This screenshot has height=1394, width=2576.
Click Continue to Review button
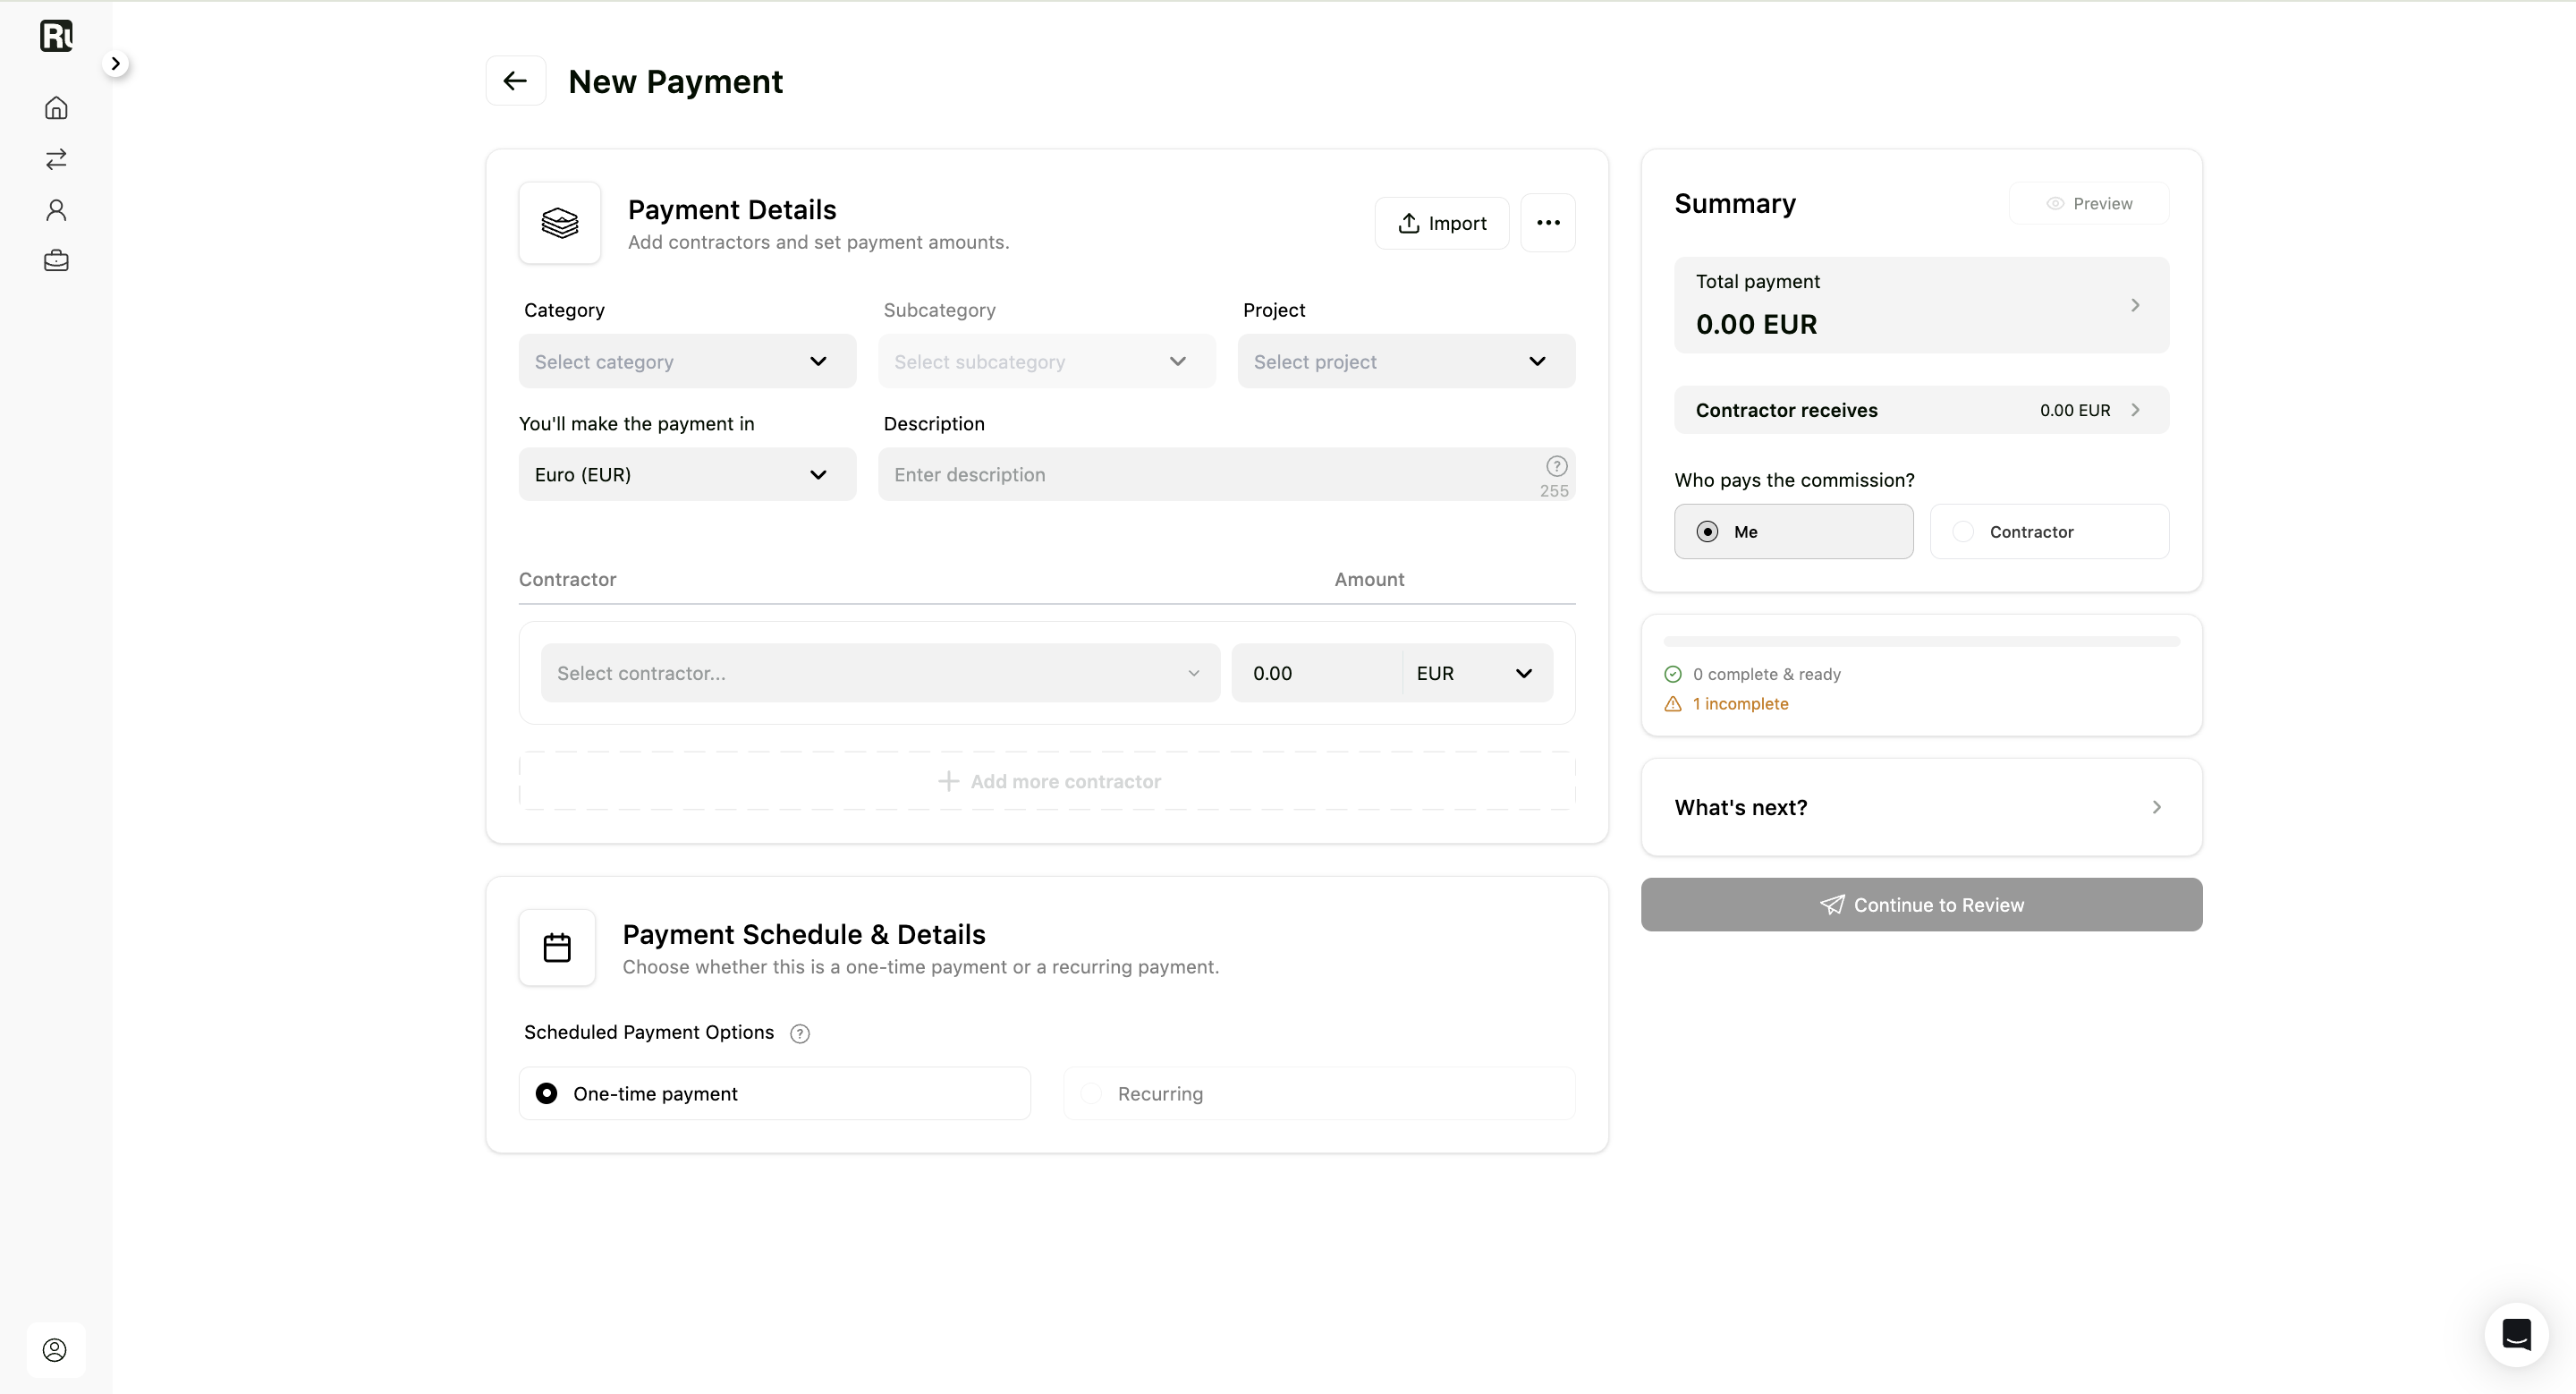coord(1921,905)
